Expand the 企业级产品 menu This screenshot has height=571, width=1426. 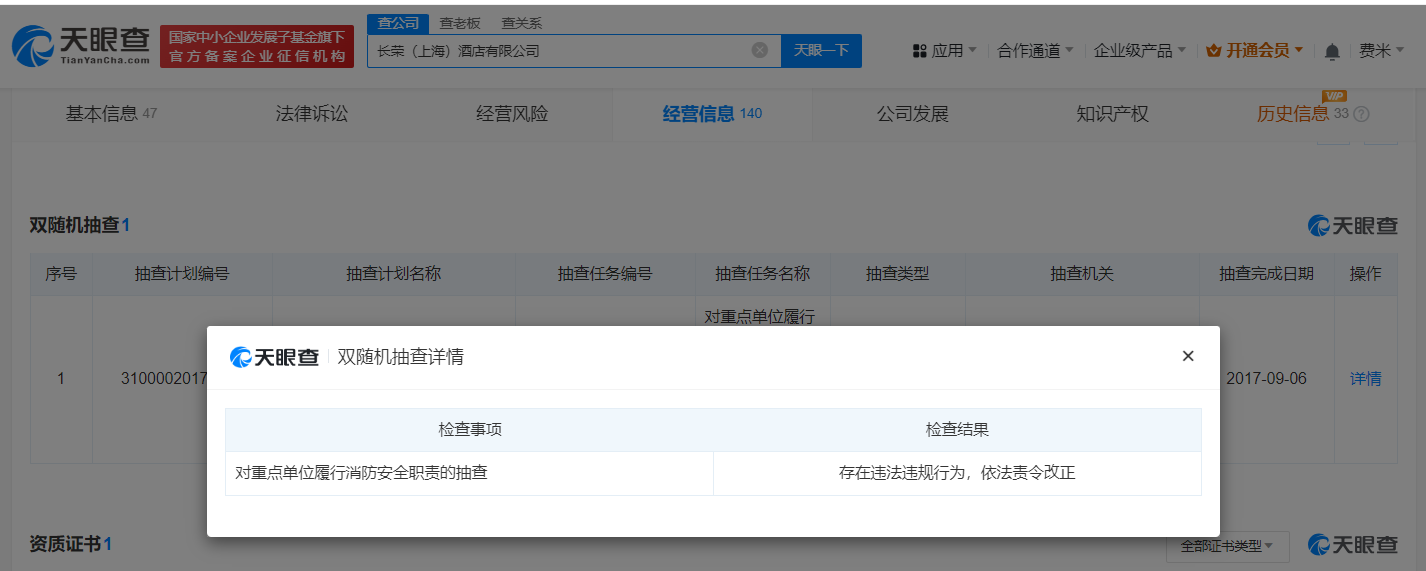tap(1139, 50)
